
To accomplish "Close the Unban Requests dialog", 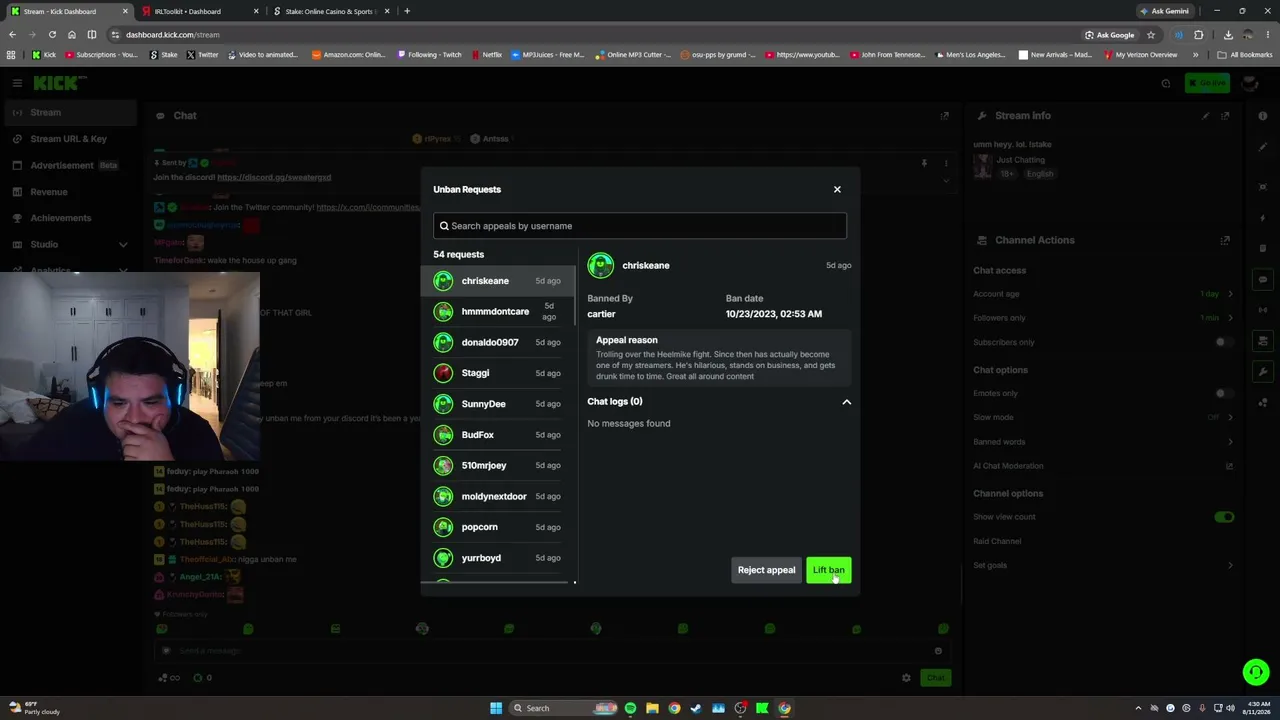I will click(x=837, y=189).
